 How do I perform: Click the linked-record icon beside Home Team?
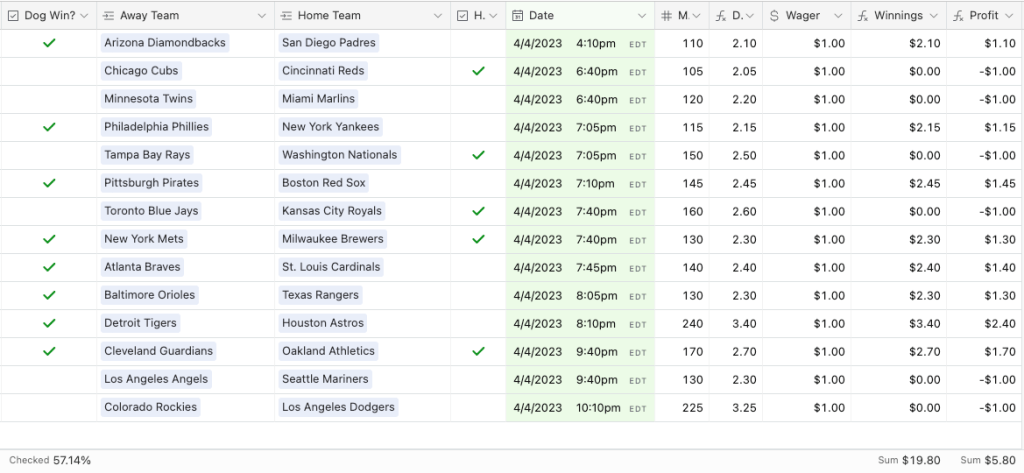286,16
